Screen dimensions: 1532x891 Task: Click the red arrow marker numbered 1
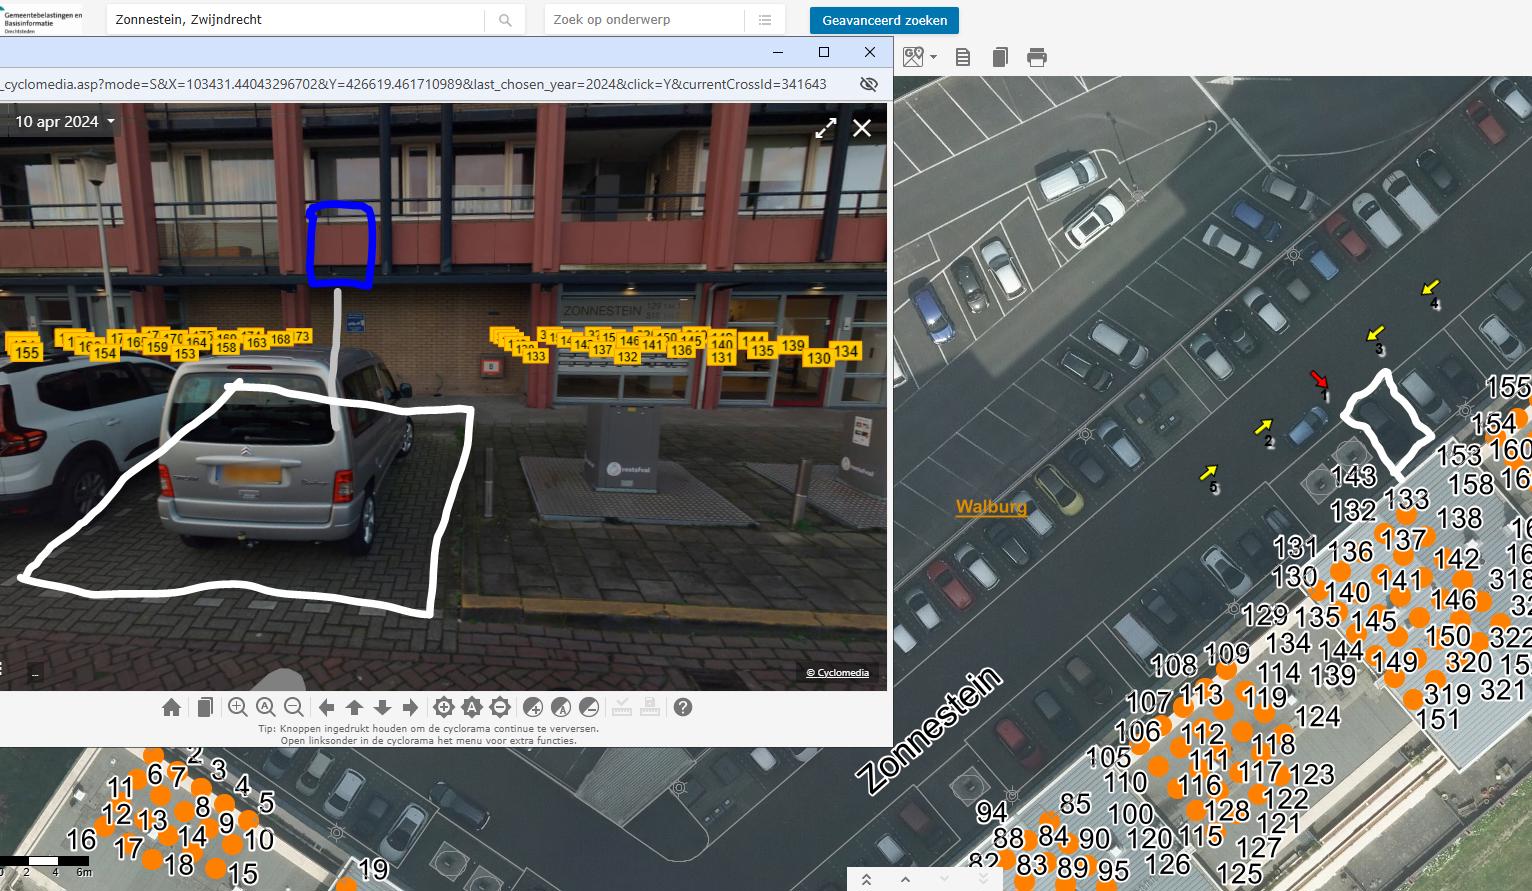pyautogui.click(x=1319, y=380)
